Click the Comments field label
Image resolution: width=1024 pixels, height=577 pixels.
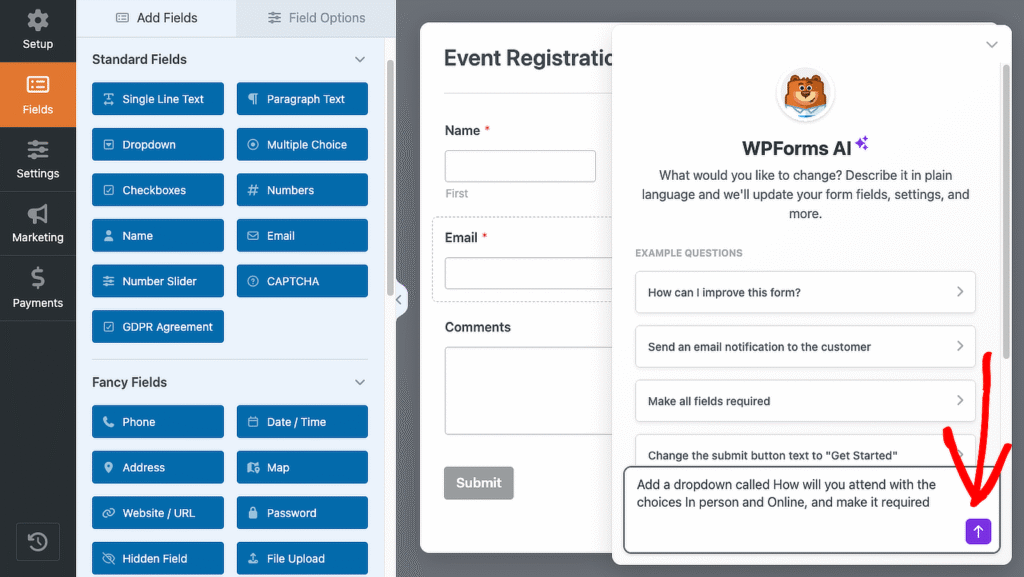tap(478, 327)
